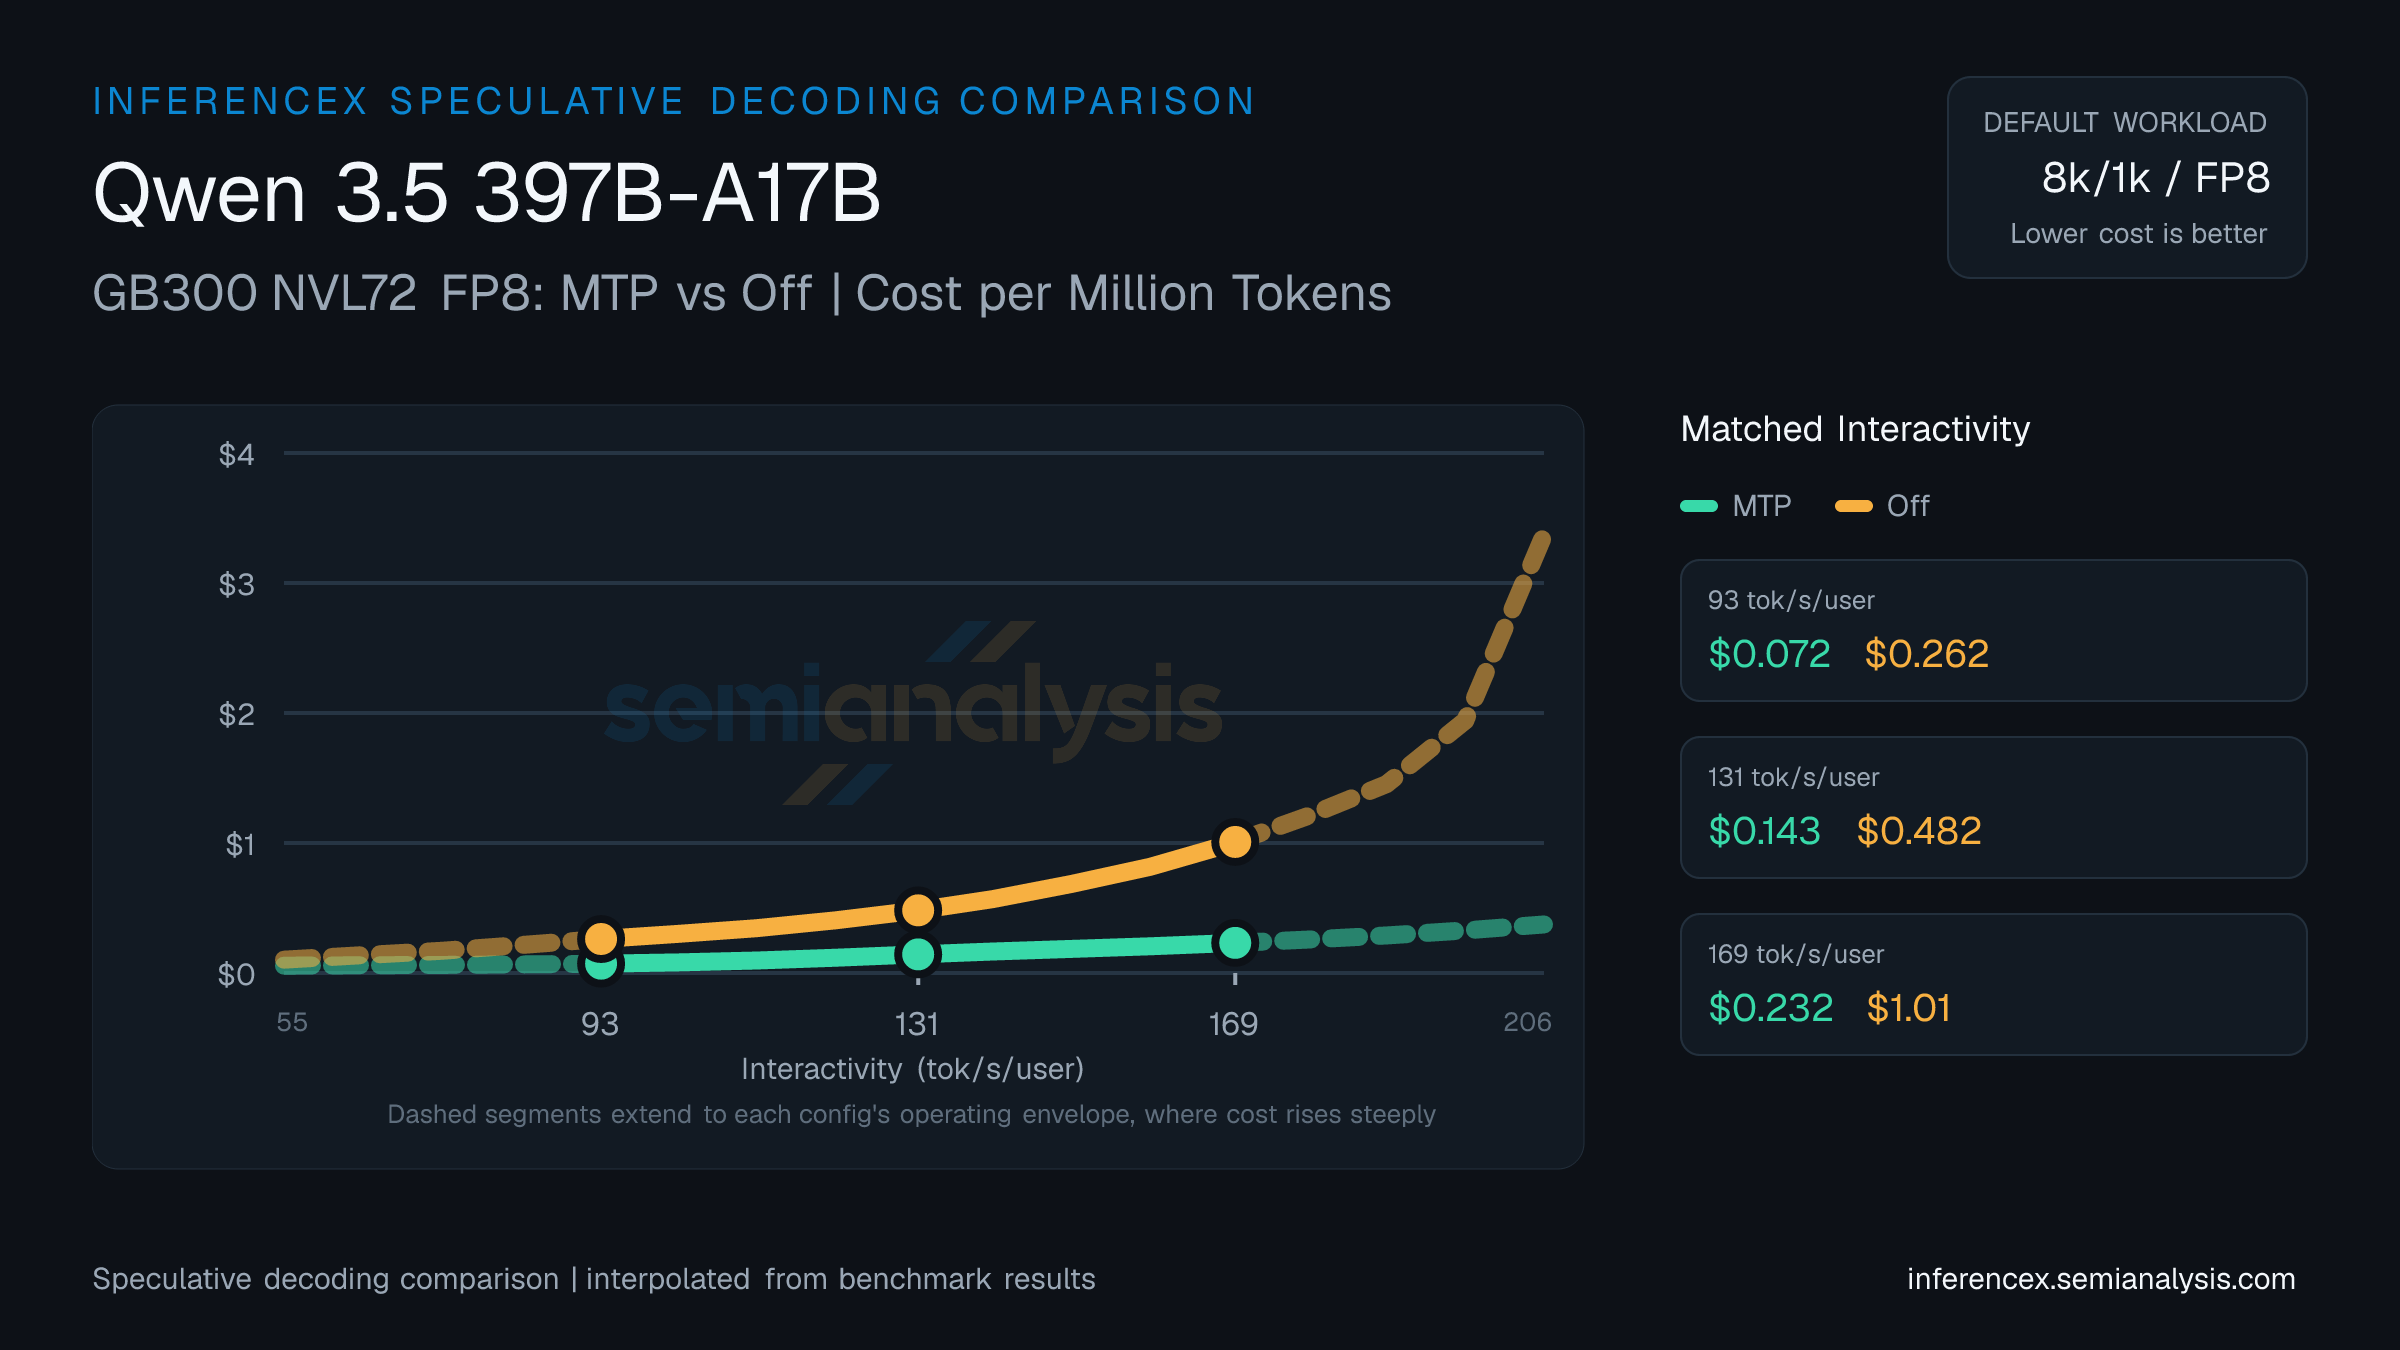Click the orange Off point at 169
Screen dimensions: 2400x1350
click(x=1235, y=841)
